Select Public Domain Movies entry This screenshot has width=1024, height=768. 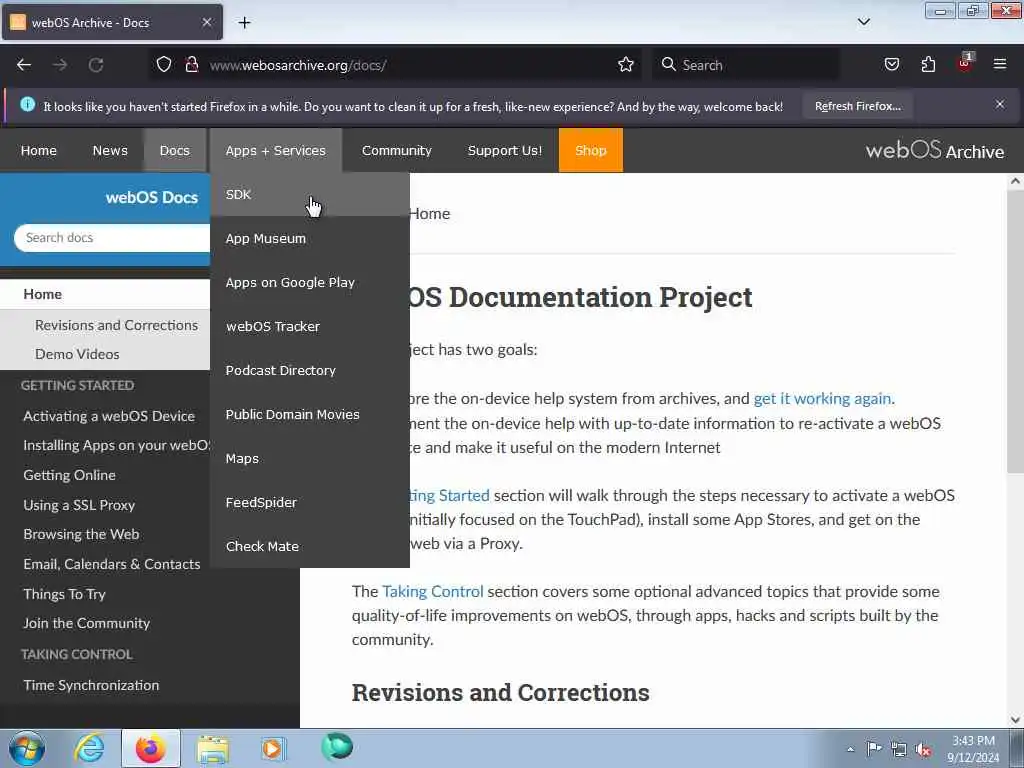pyautogui.click(x=310, y=414)
